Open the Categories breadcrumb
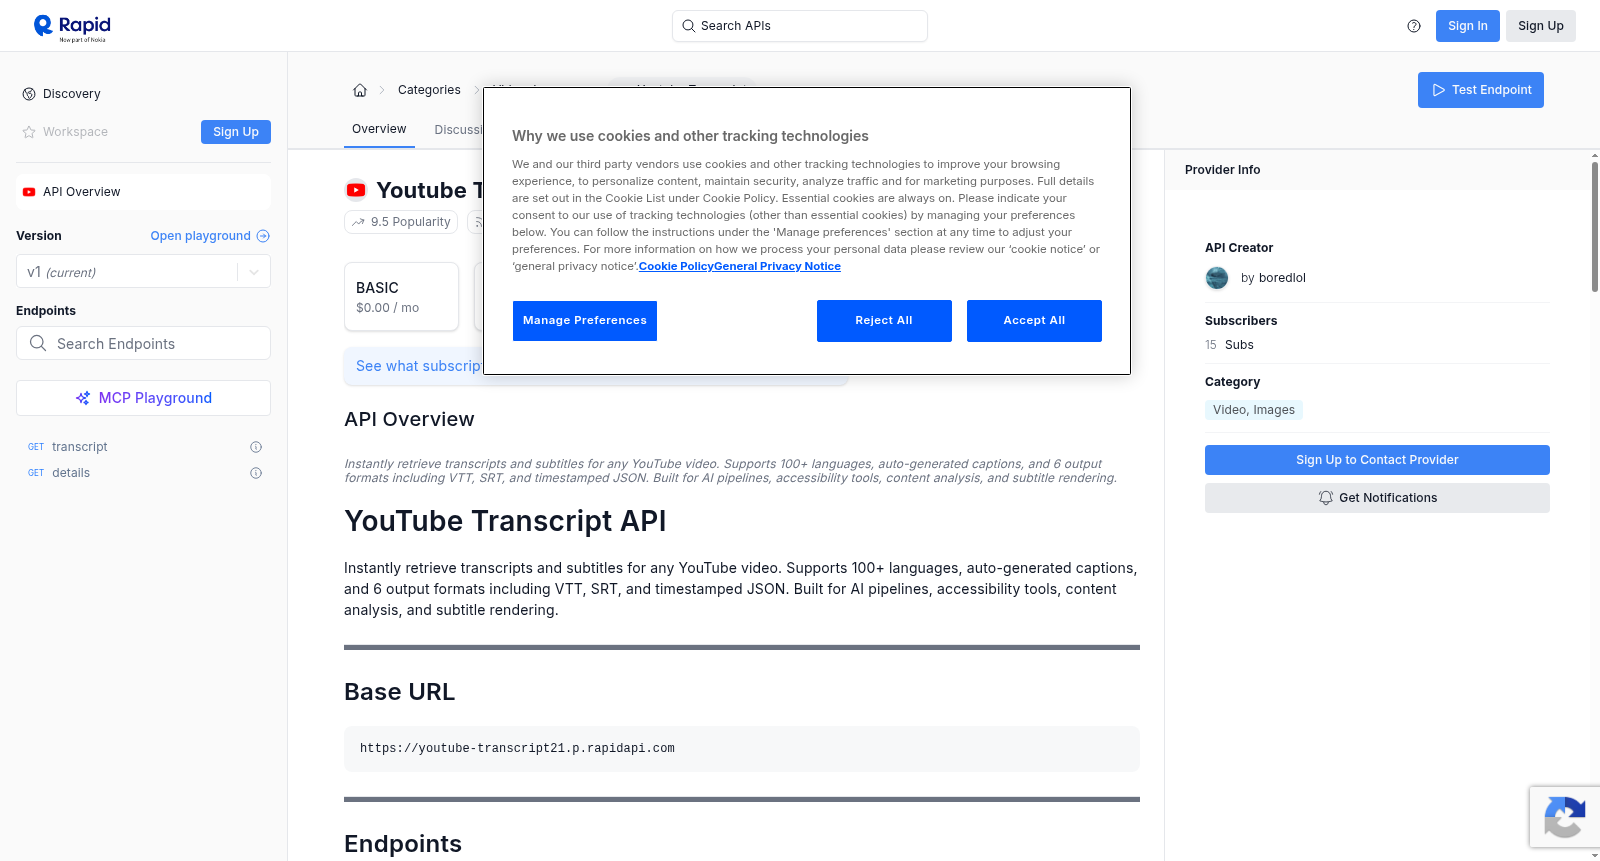 point(429,90)
